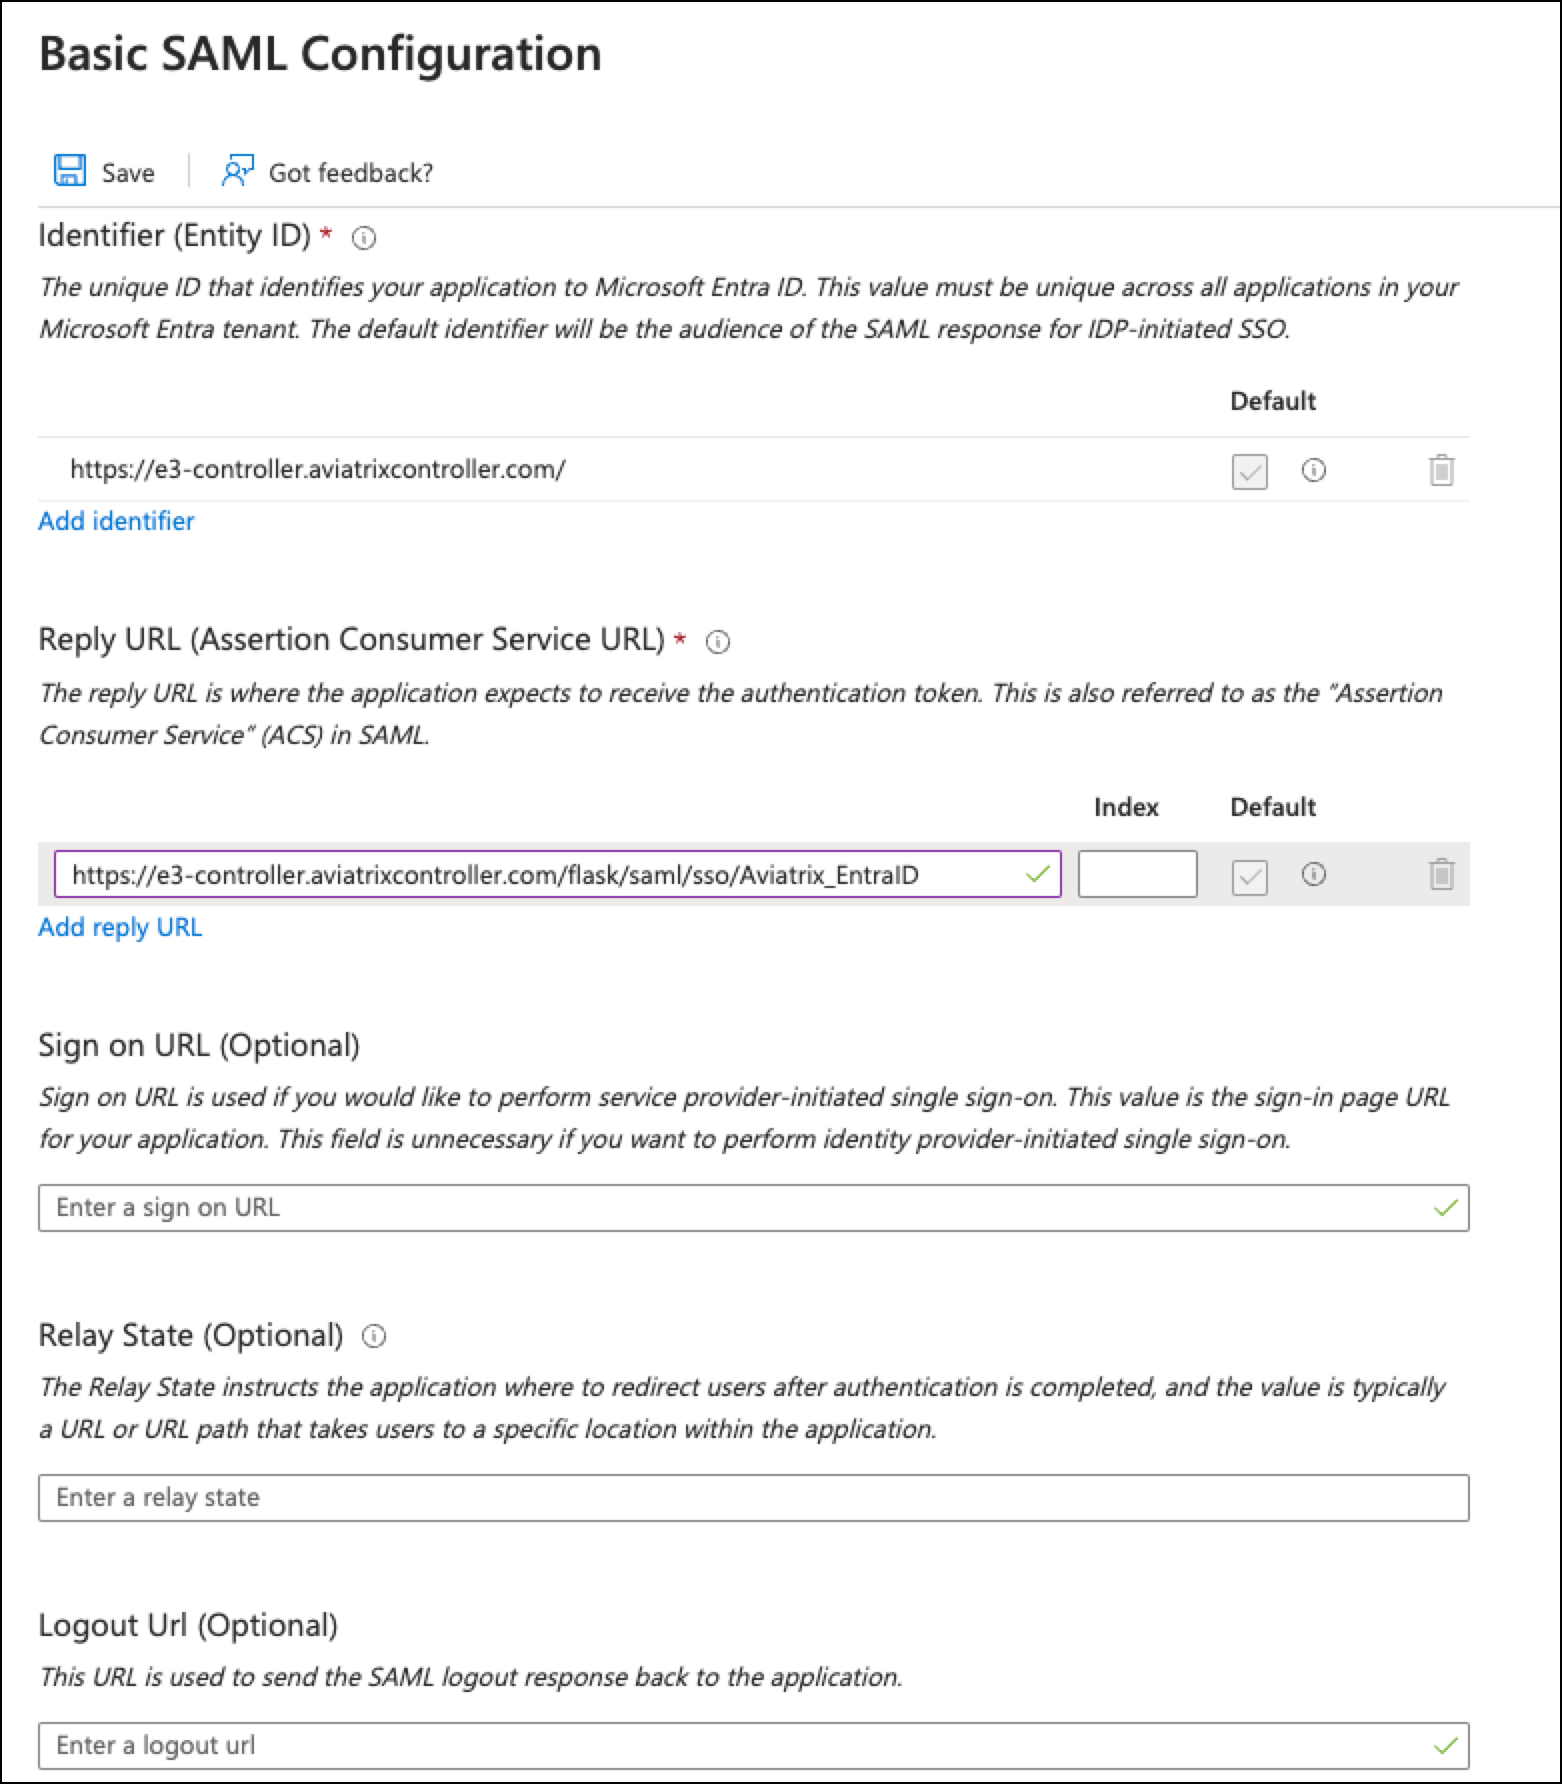The image size is (1562, 1784).
Task: Delete the Aviatrix_EntraID reply URL entry
Action: click(x=1440, y=875)
